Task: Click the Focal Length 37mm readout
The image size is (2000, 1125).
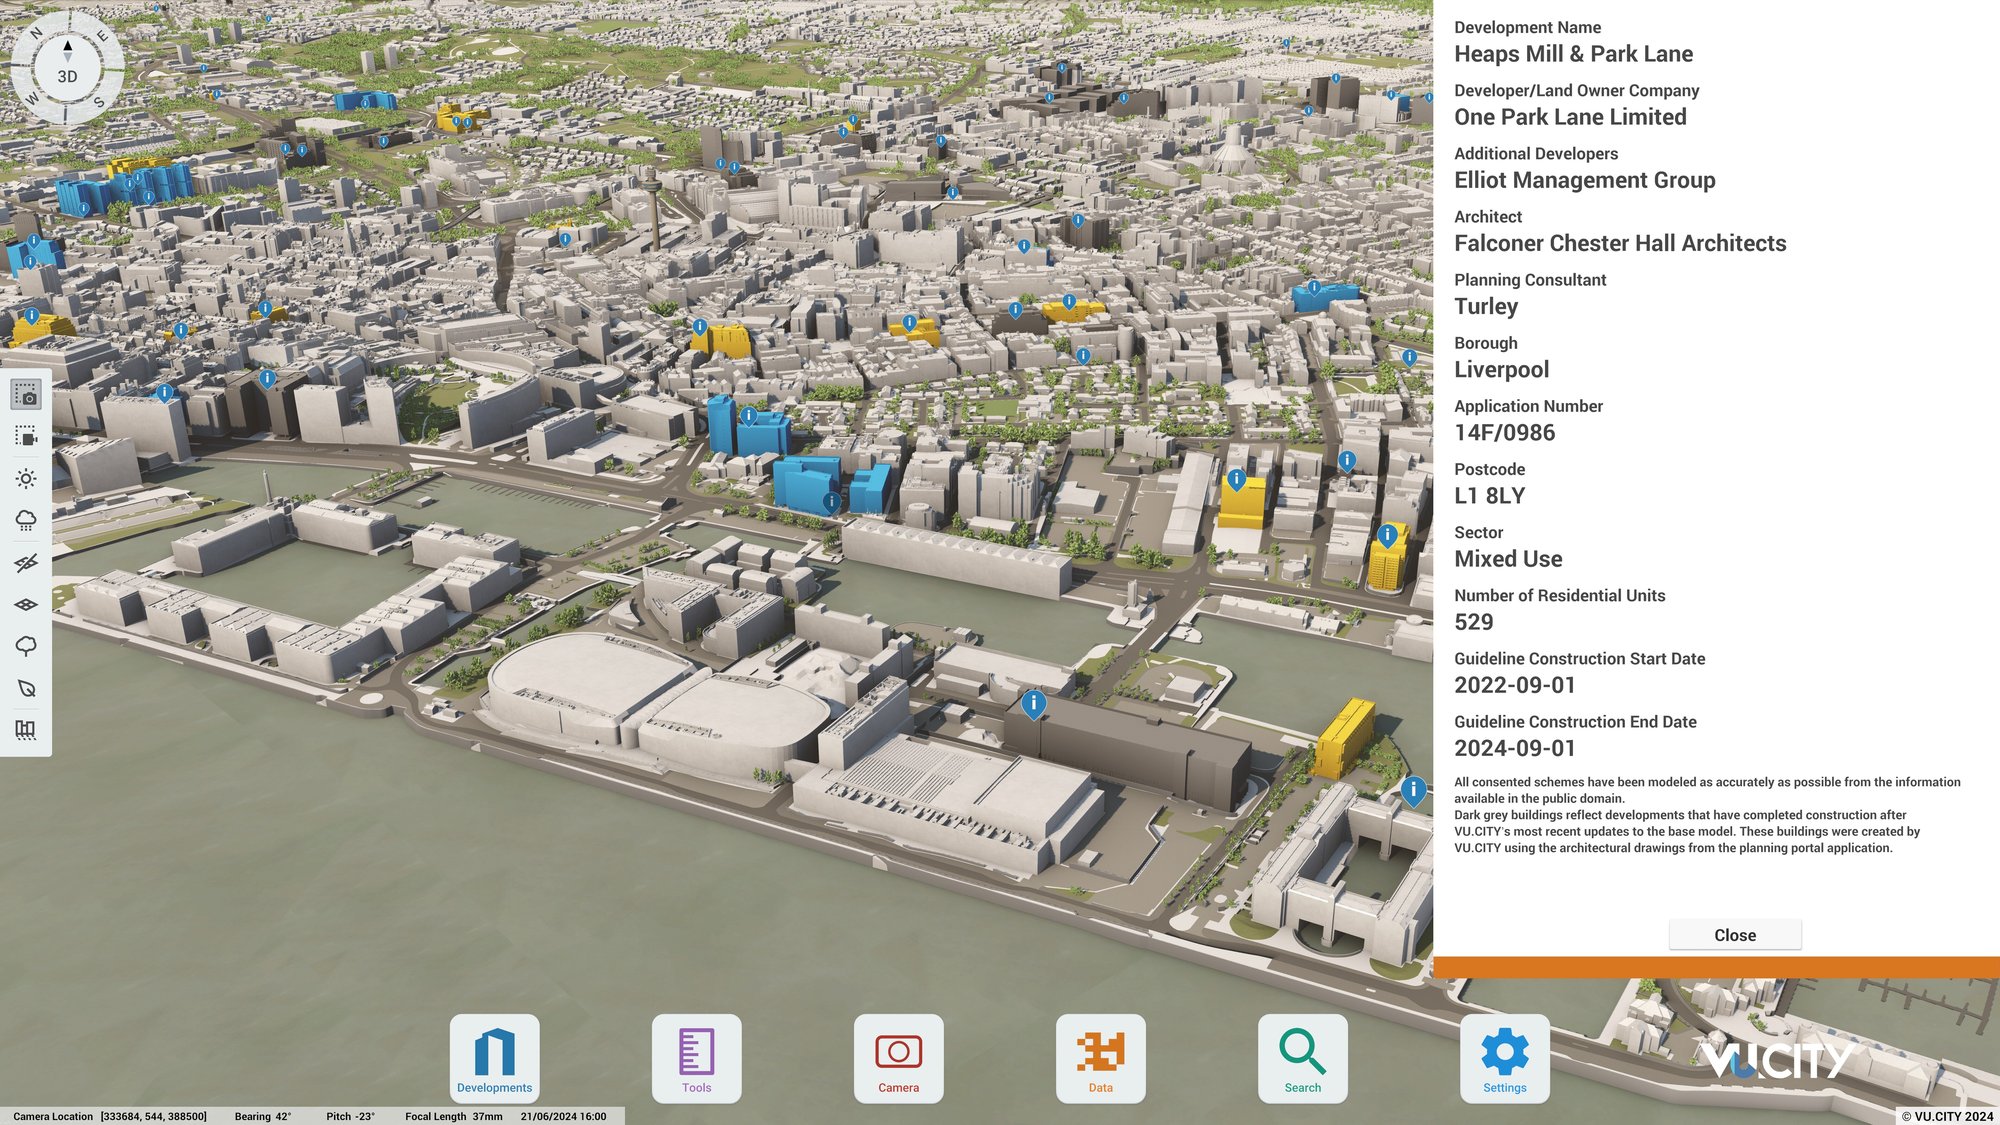Action: (x=454, y=1116)
